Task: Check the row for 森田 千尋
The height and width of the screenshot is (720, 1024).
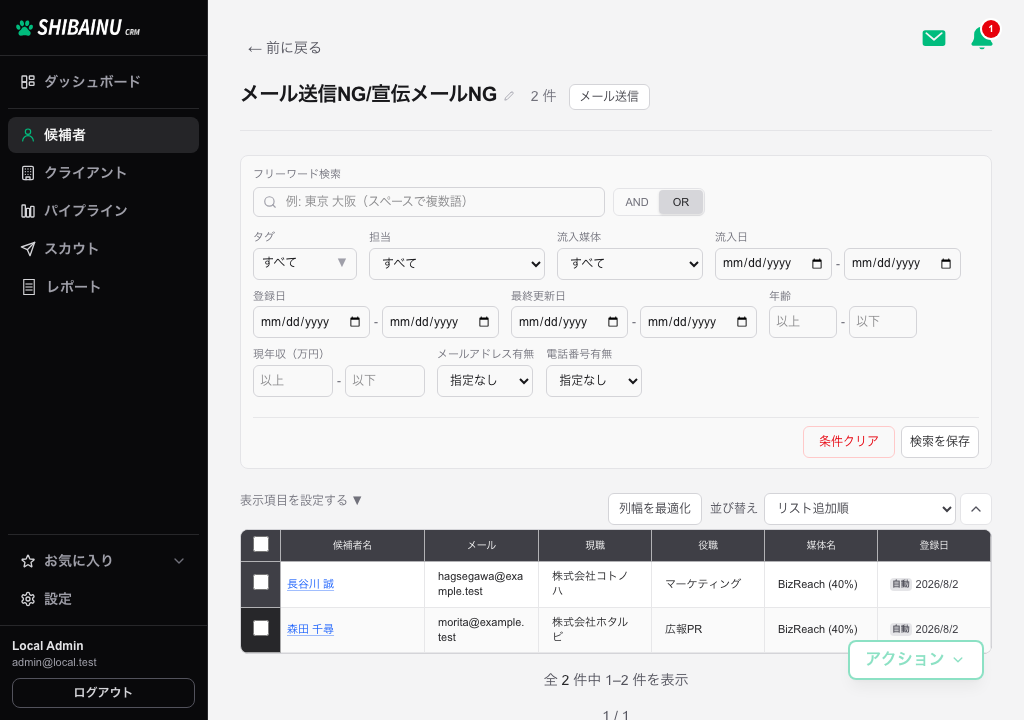Action: (x=261, y=628)
